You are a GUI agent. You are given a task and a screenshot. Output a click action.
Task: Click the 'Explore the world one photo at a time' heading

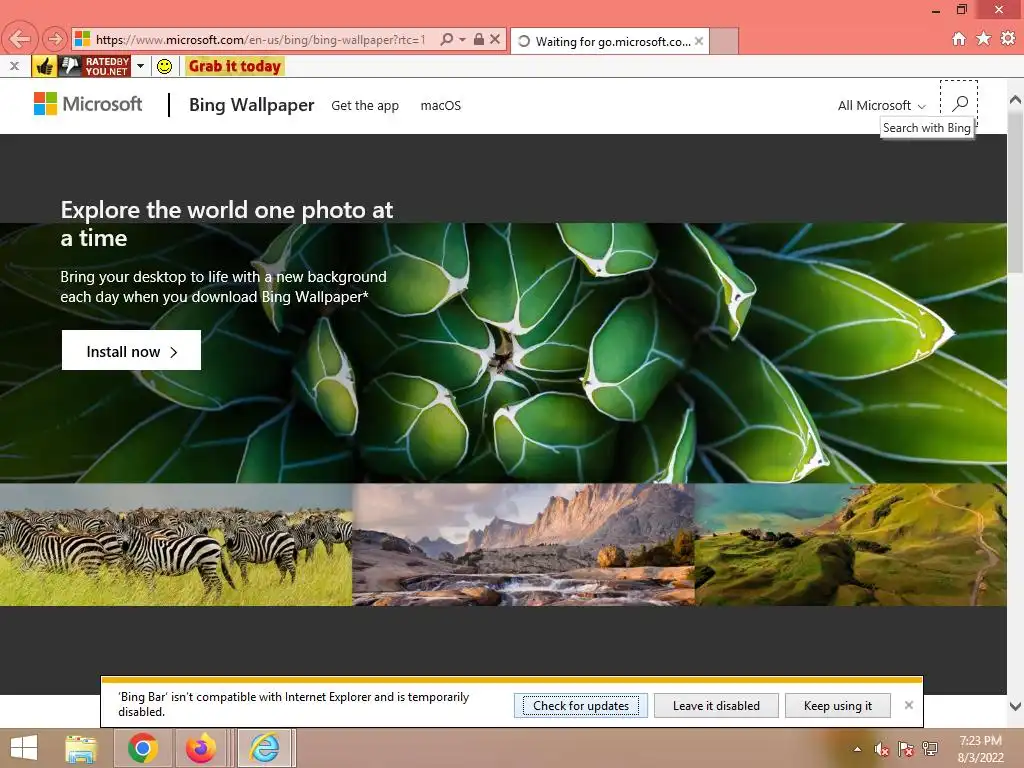click(x=227, y=223)
